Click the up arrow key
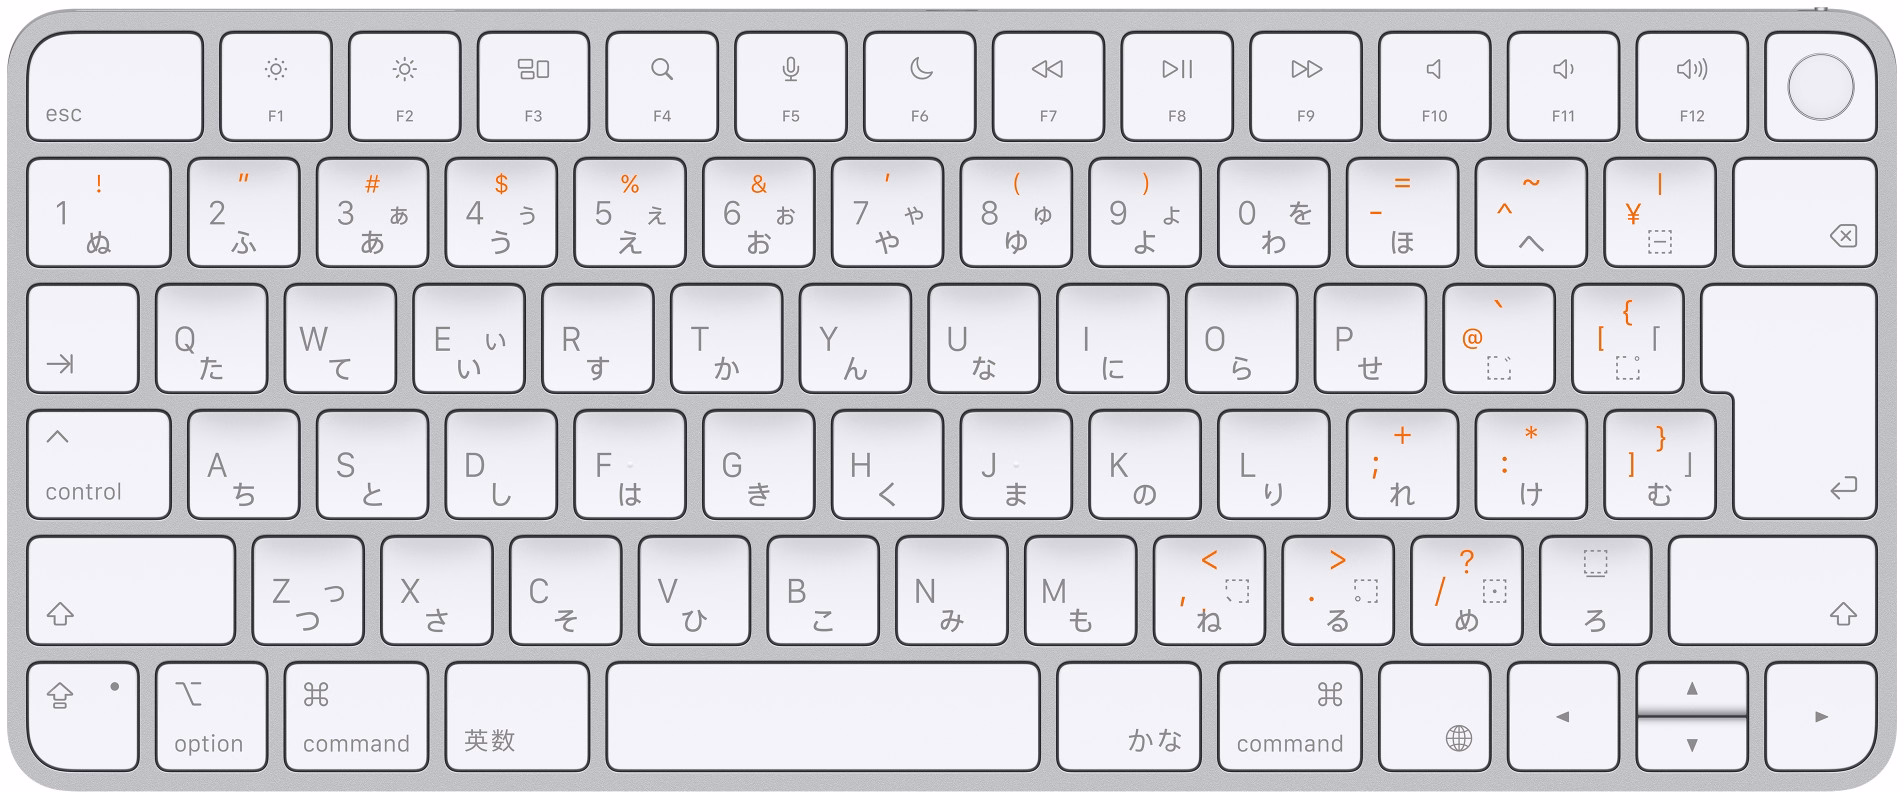1904x792 pixels. [x=1692, y=688]
